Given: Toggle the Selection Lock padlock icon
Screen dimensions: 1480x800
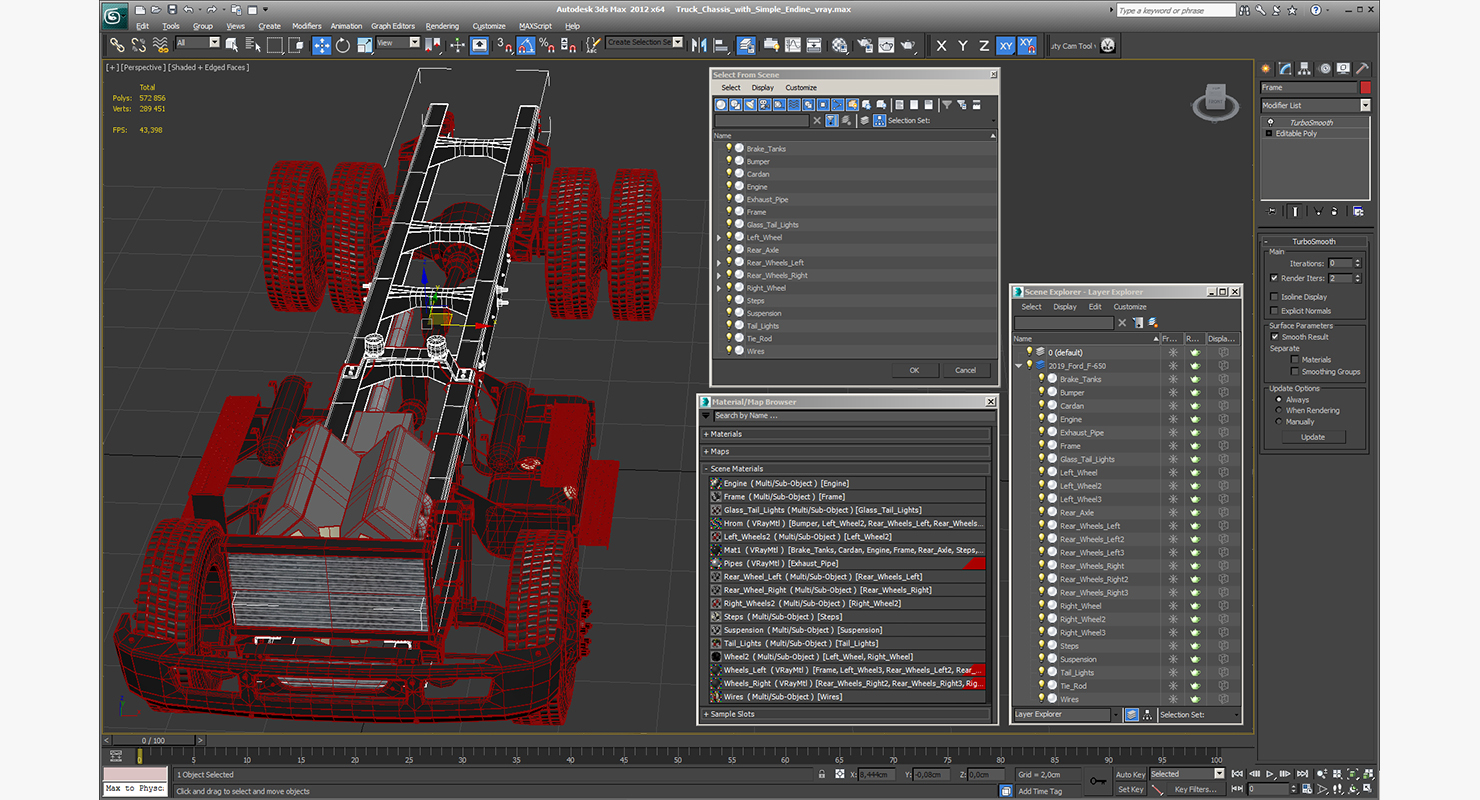Looking at the screenshot, I should 822,774.
